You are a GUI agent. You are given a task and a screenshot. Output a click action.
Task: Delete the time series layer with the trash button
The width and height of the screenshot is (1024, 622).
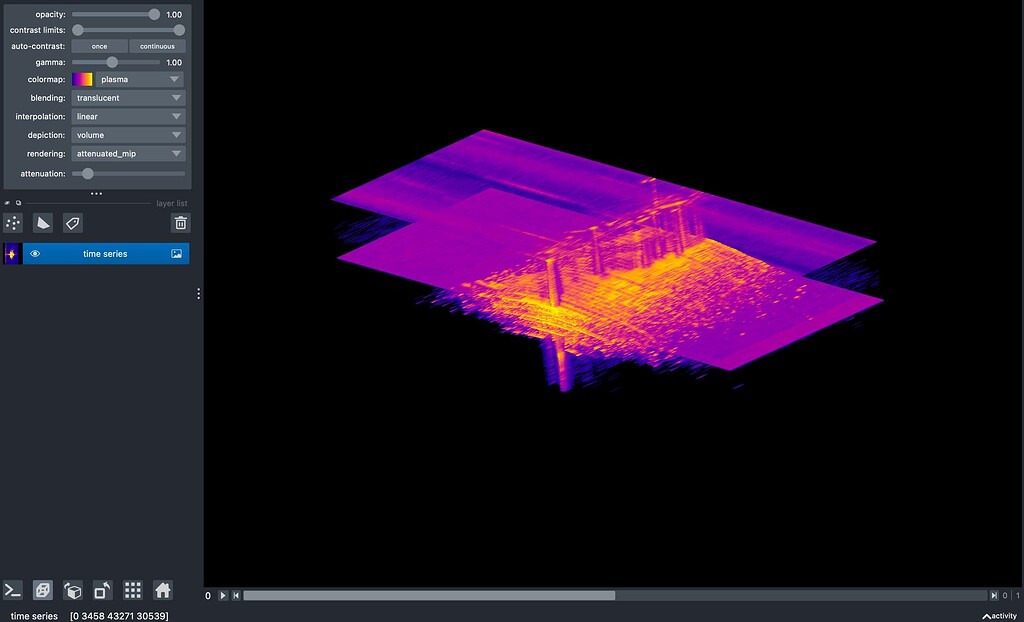[180, 222]
